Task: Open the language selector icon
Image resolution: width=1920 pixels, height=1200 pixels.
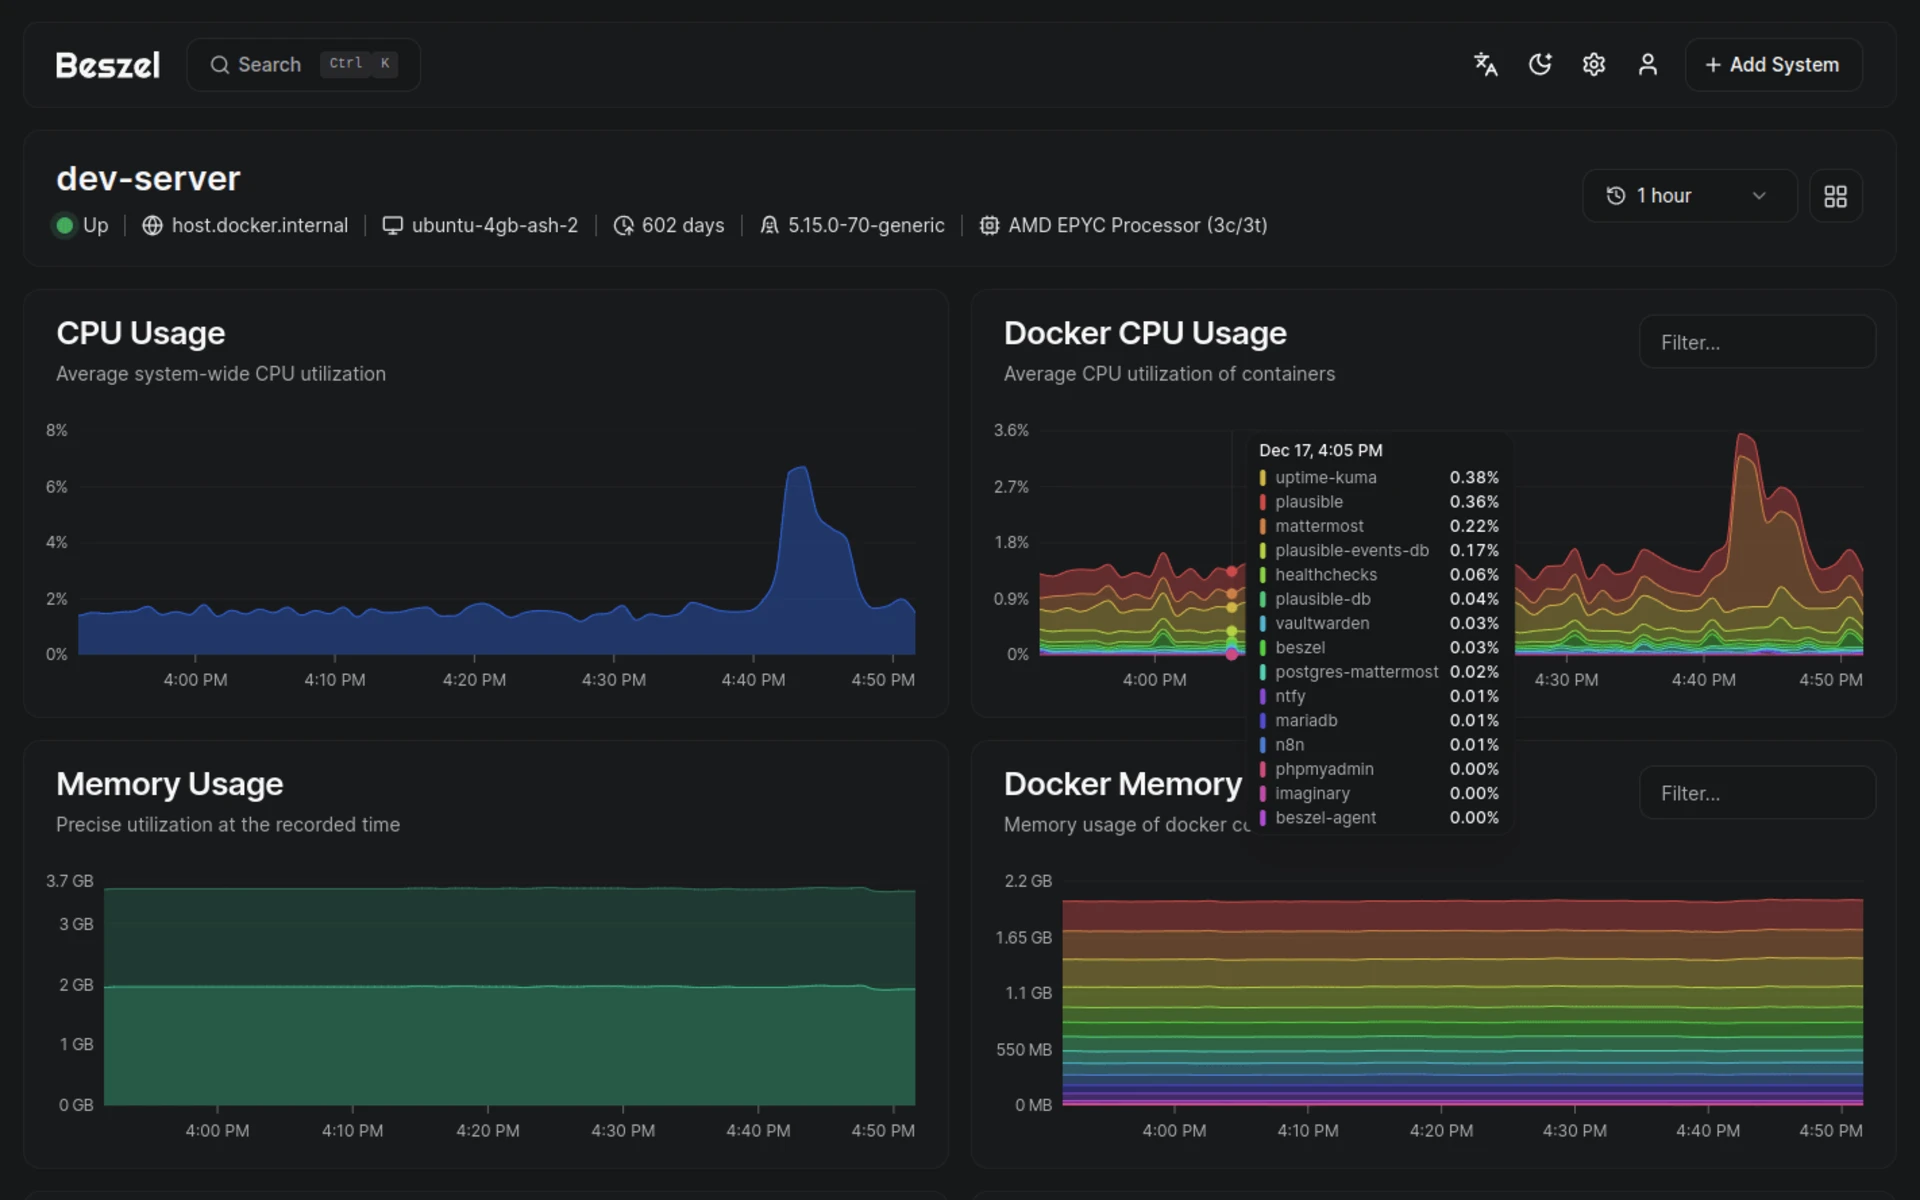Action: click(1485, 65)
